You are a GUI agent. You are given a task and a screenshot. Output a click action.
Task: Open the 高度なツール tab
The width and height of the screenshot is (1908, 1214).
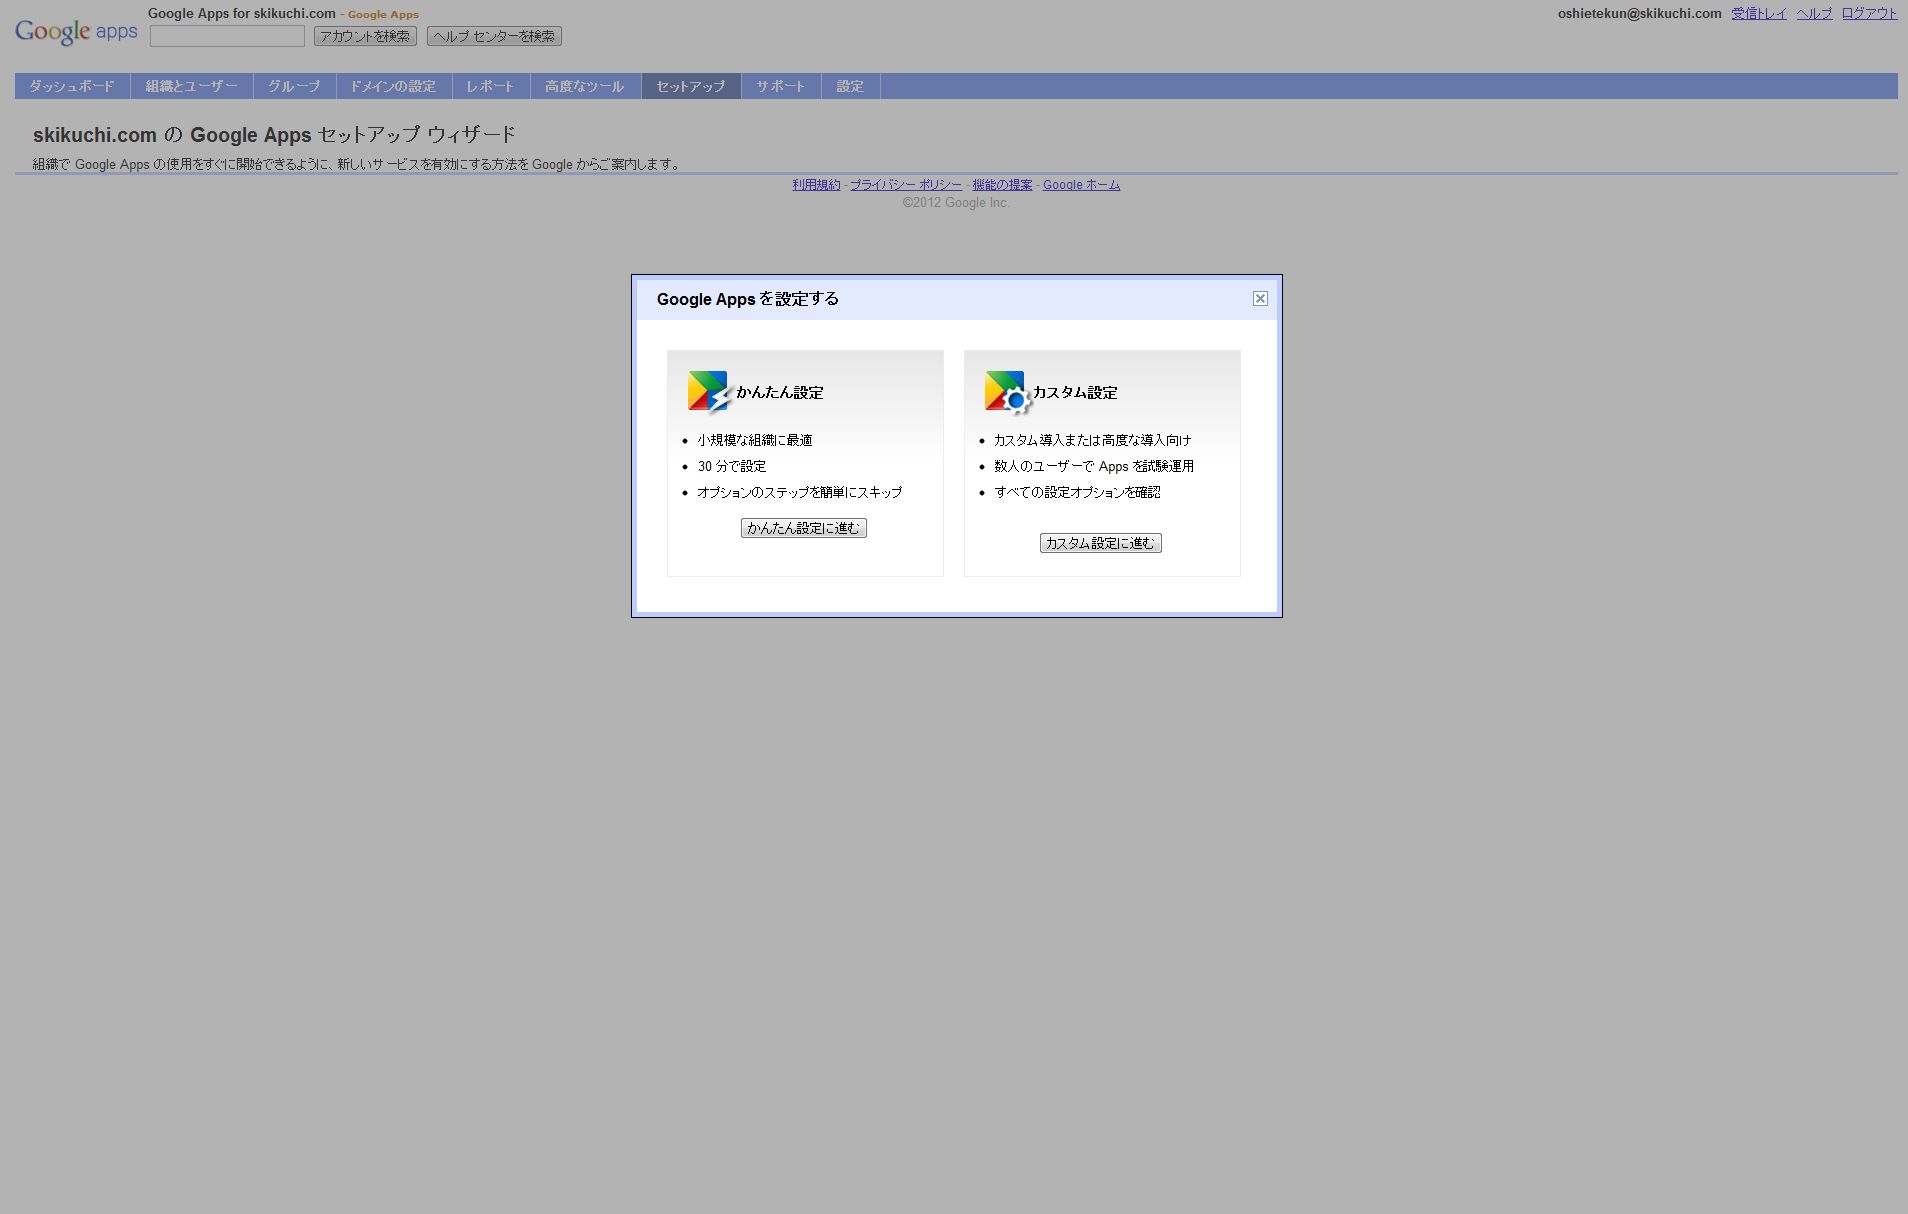point(585,86)
